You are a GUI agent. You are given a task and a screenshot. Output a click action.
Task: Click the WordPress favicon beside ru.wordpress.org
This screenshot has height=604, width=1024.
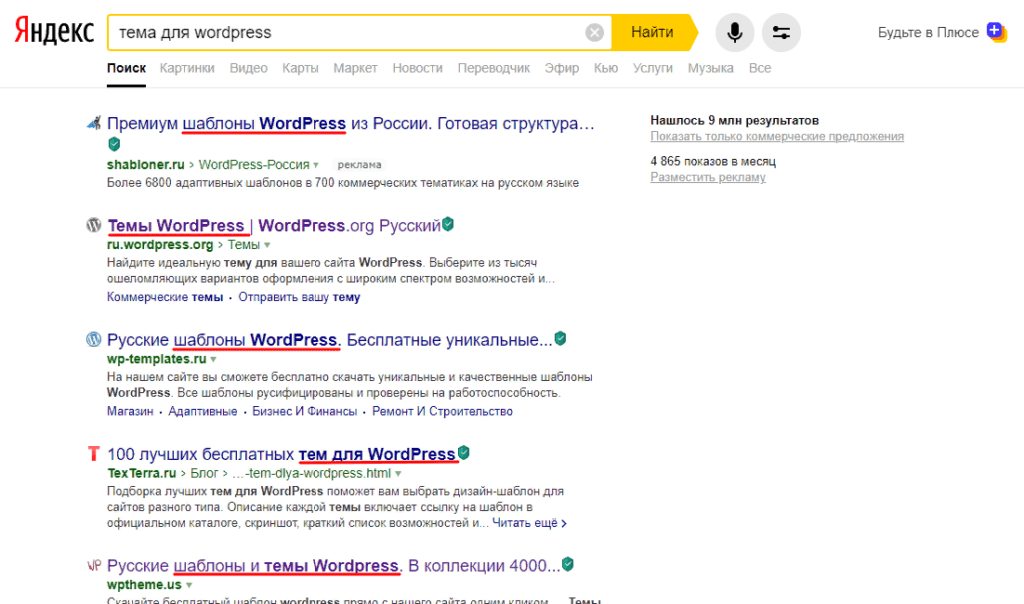[x=94, y=225]
